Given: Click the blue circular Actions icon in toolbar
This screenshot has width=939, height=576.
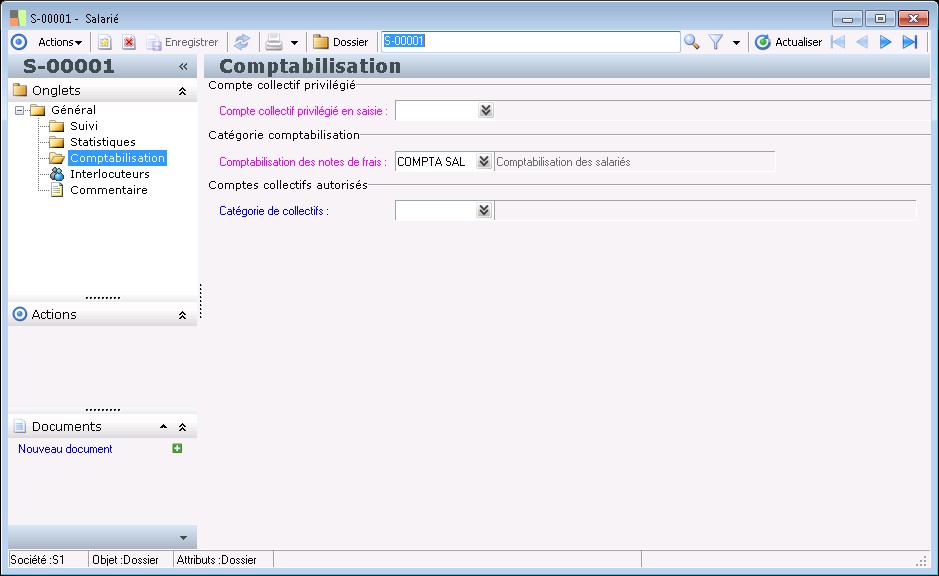Looking at the screenshot, I should point(19,42).
